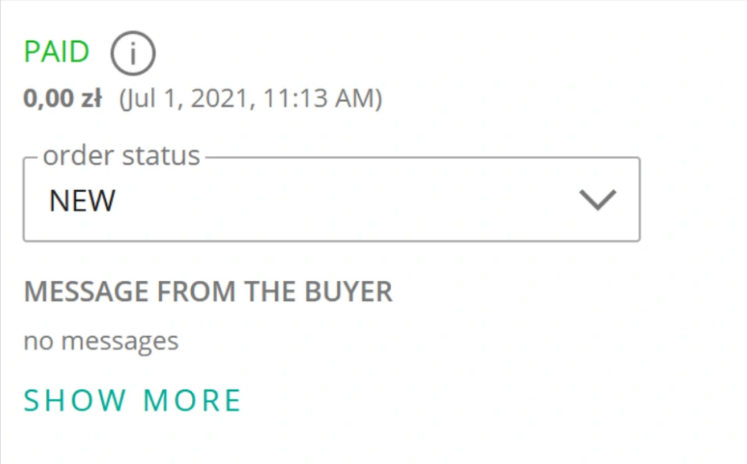Viewport: 747px width, 464px height.
Task: Expand more order details with SHOW MORE
Action: point(132,400)
